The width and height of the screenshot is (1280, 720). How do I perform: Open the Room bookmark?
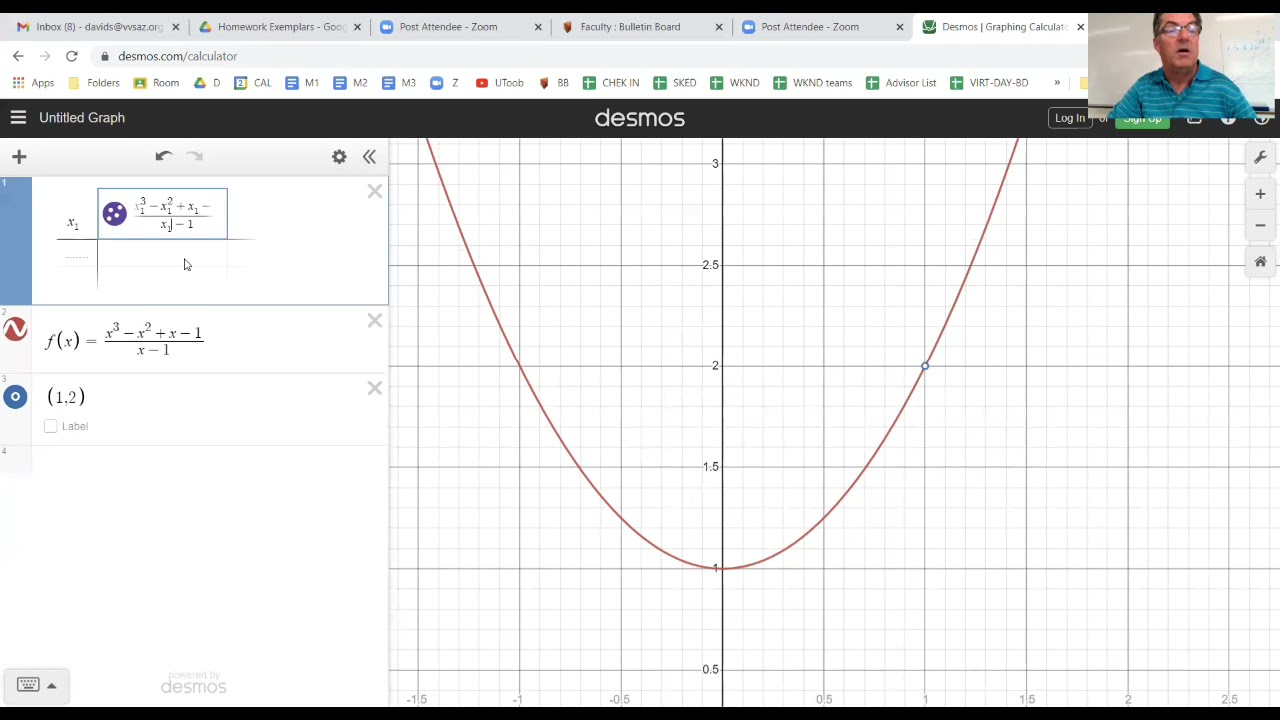click(156, 83)
